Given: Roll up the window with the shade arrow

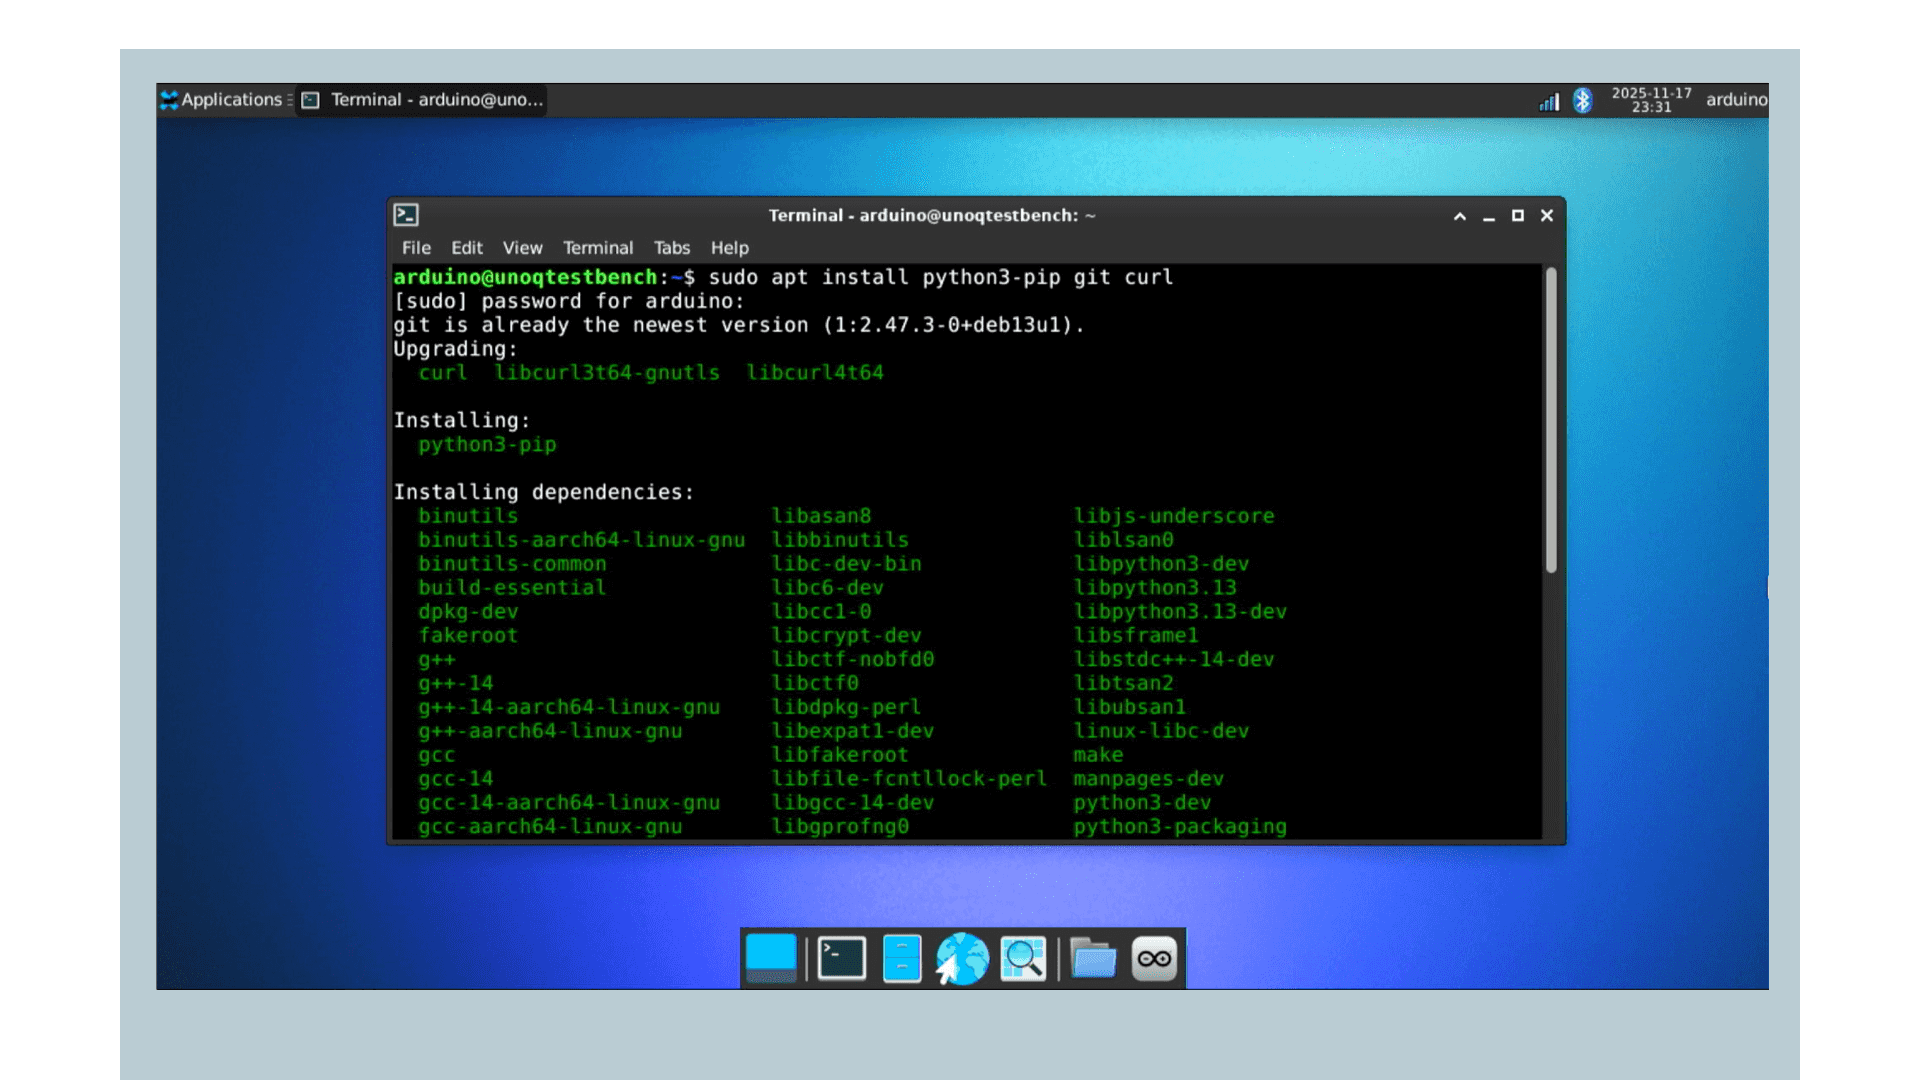Looking at the screenshot, I should coord(1460,214).
